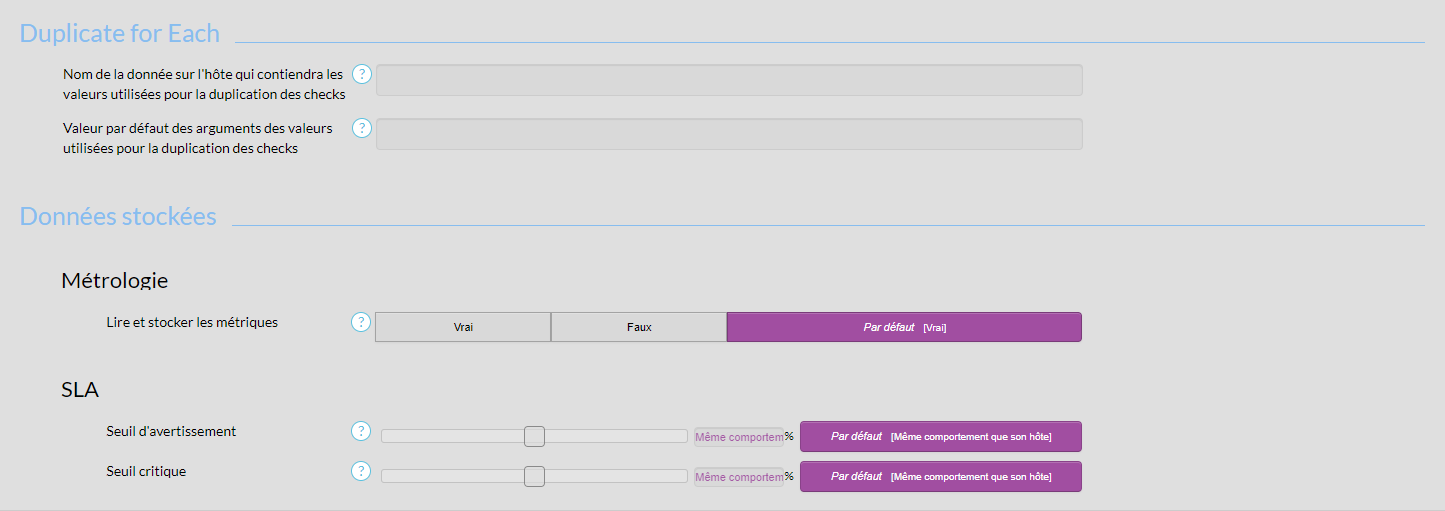Click Par défaut button for Seuil d'avertissement
Viewport: 1445px width, 511px height.
tap(940, 436)
